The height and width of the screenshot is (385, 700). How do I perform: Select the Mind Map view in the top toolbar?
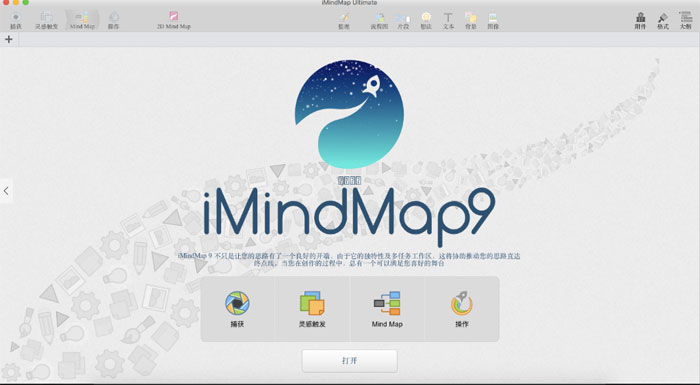pos(82,20)
